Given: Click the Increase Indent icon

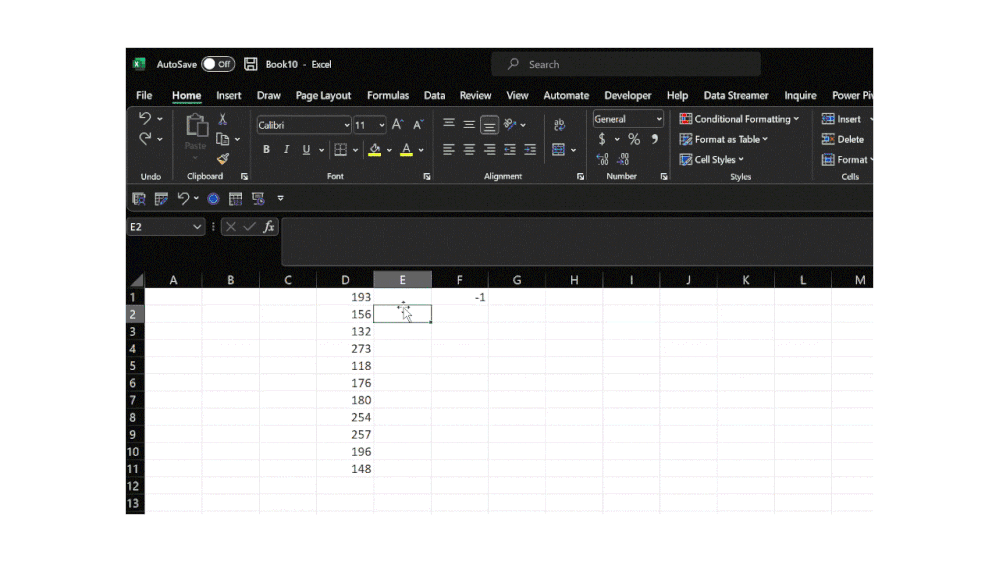Looking at the screenshot, I should (530, 150).
